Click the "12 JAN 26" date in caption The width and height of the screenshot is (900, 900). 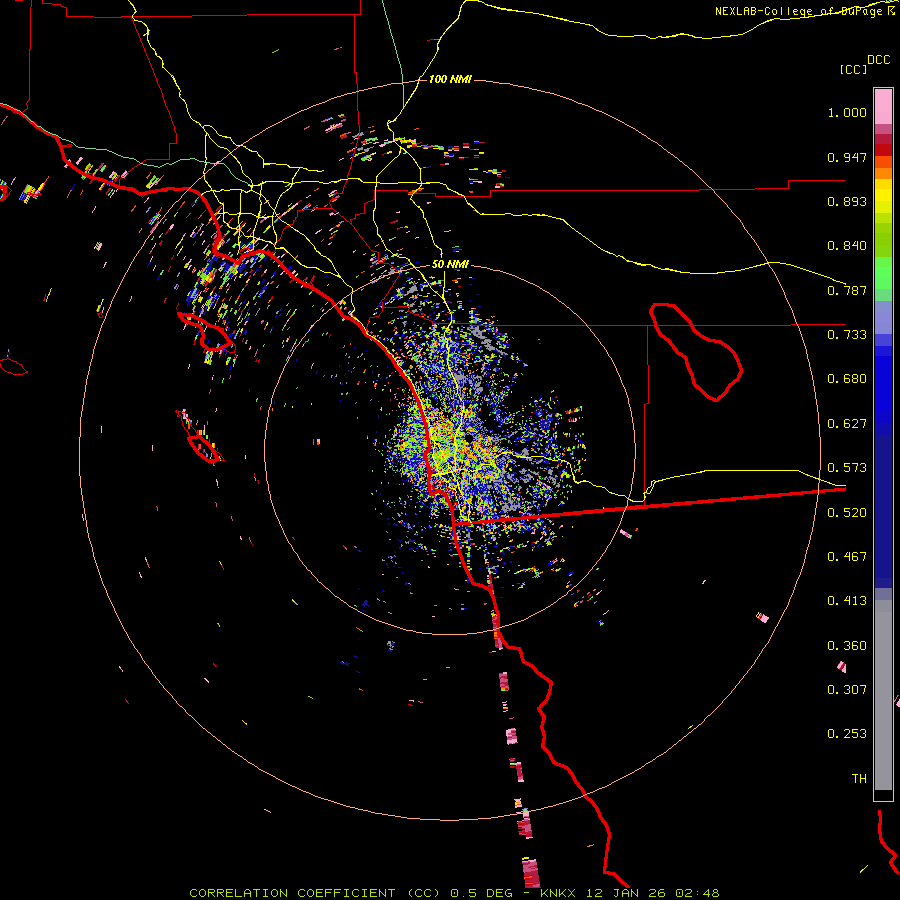tap(627, 893)
